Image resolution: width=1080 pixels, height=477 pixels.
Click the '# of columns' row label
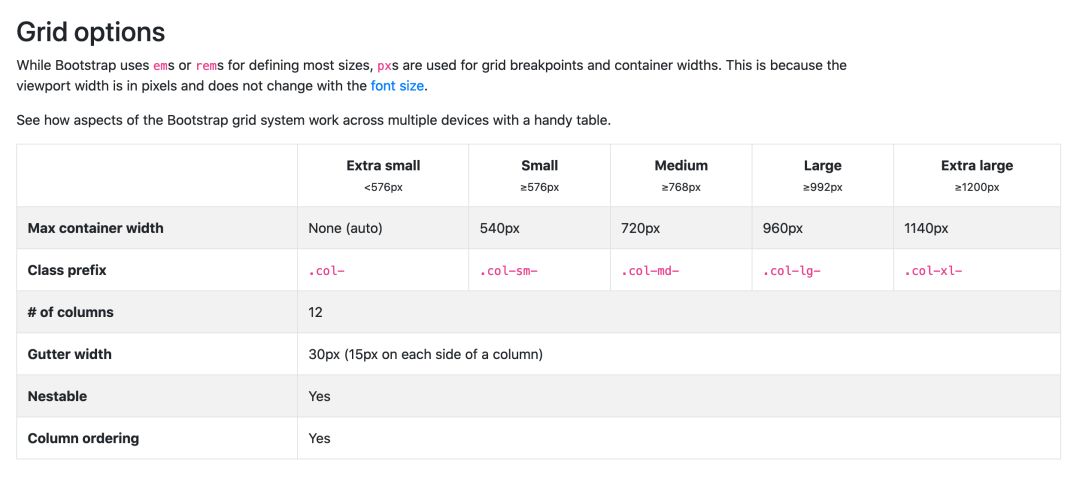(x=71, y=312)
